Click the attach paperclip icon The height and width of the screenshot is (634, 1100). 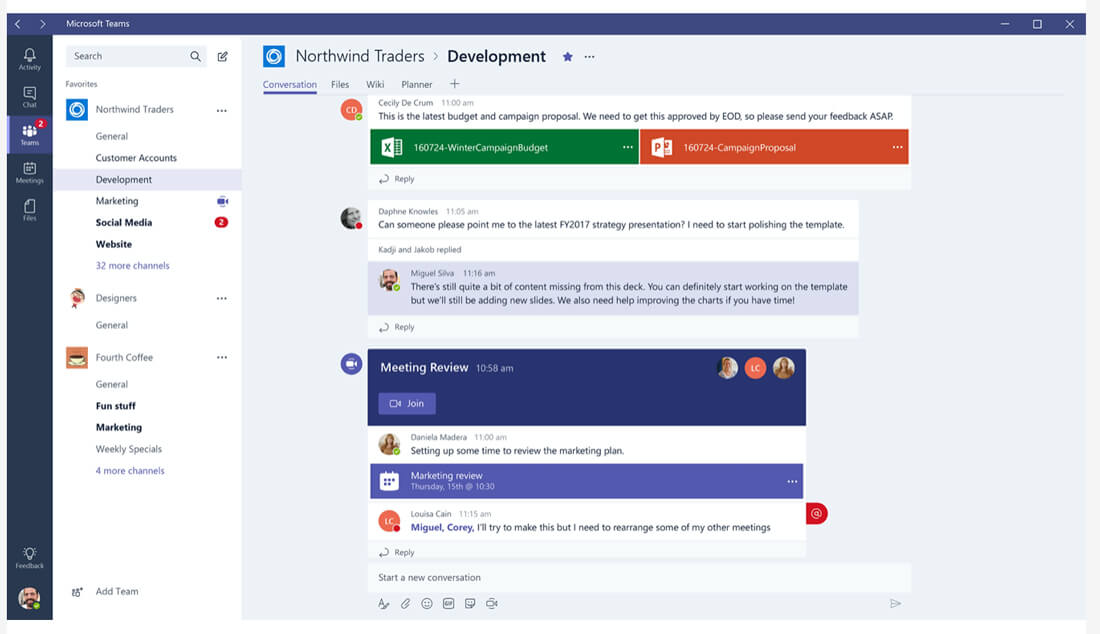(x=405, y=604)
